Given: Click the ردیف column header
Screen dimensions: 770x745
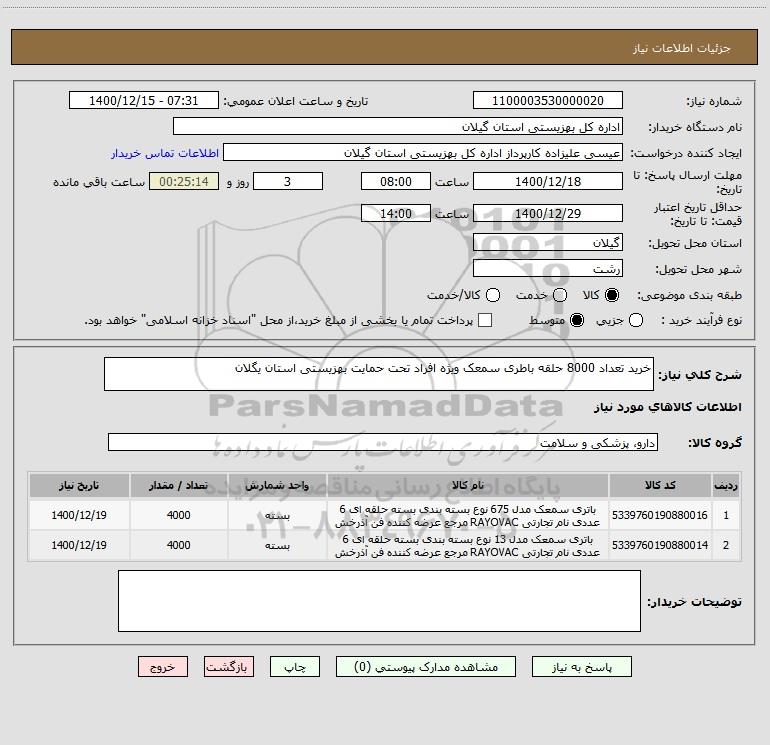Looking at the screenshot, I should coord(726,485).
